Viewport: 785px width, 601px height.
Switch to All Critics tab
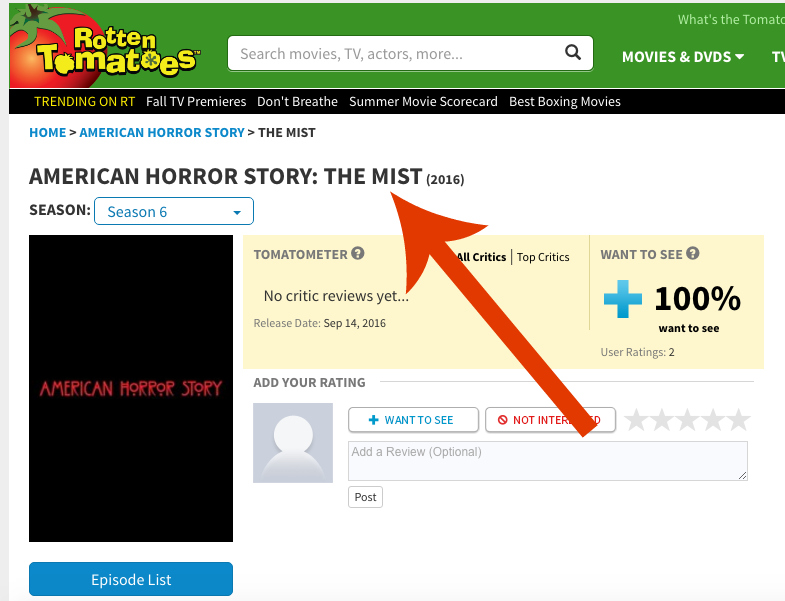pyautogui.click(x=481, y=257)
